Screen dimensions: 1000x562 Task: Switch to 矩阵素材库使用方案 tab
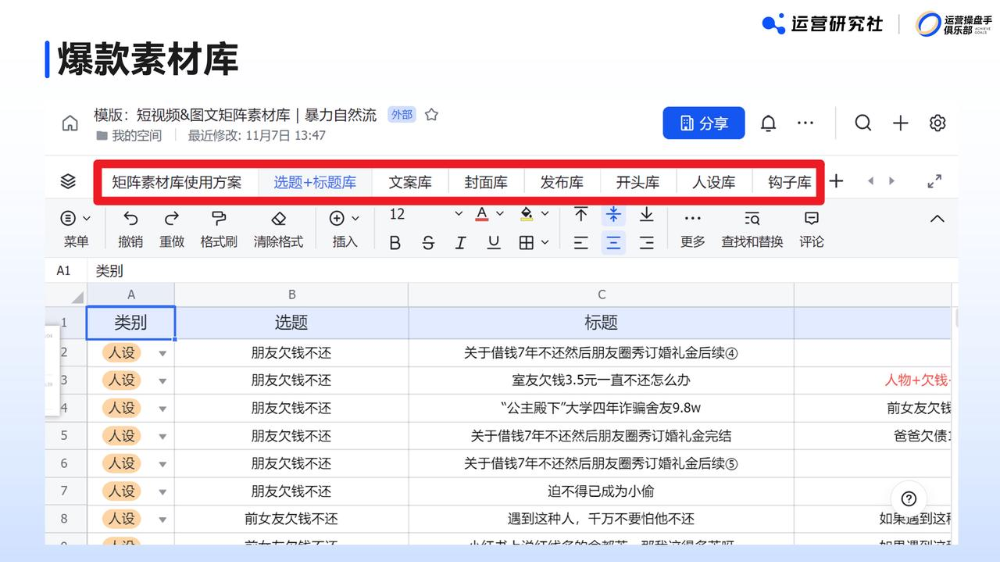[x=177, y=182]
